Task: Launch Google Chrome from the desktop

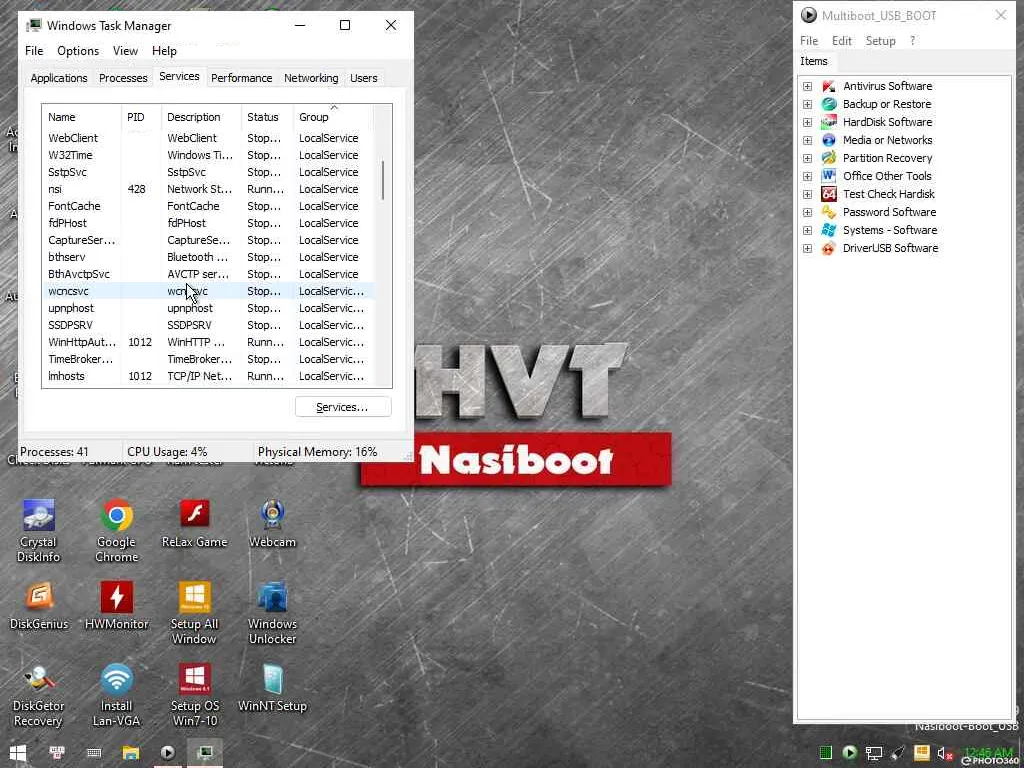Action: (116, 530)
